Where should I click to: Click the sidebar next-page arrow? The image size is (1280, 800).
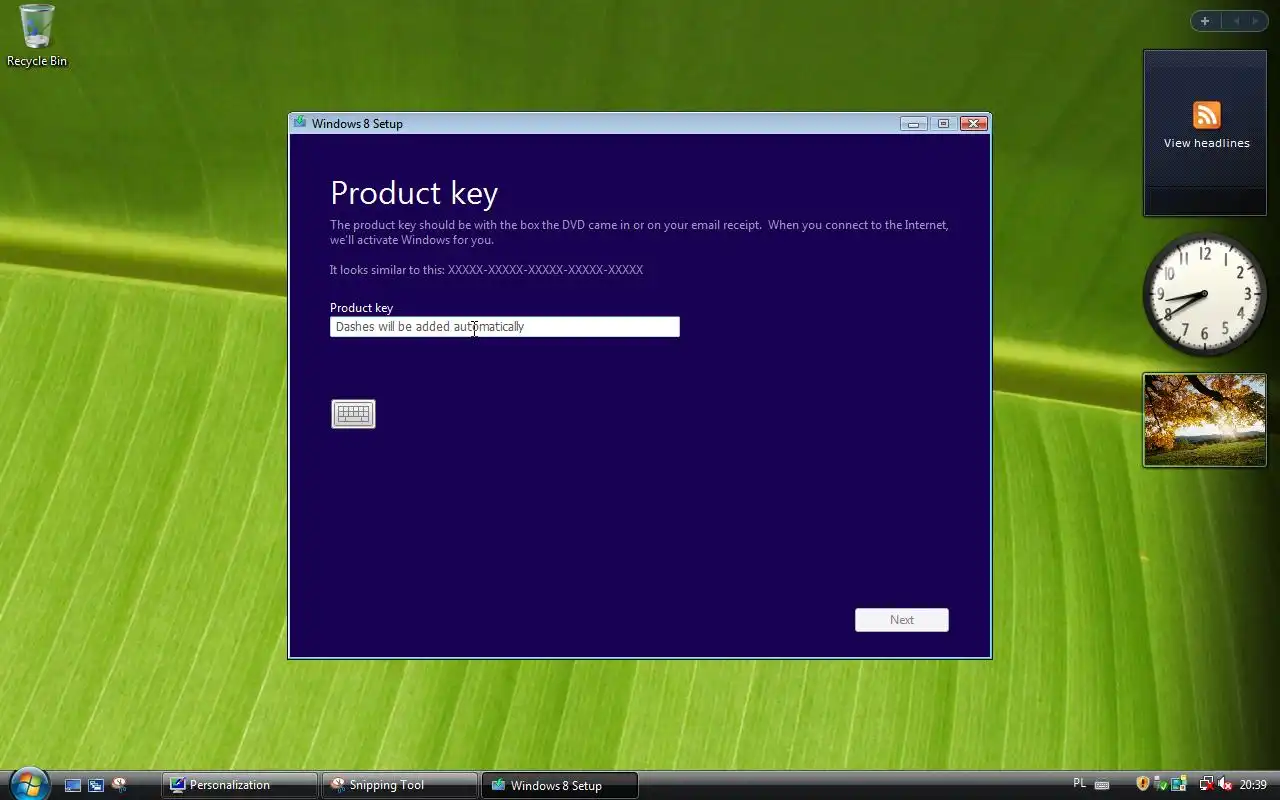[1256, 21]
